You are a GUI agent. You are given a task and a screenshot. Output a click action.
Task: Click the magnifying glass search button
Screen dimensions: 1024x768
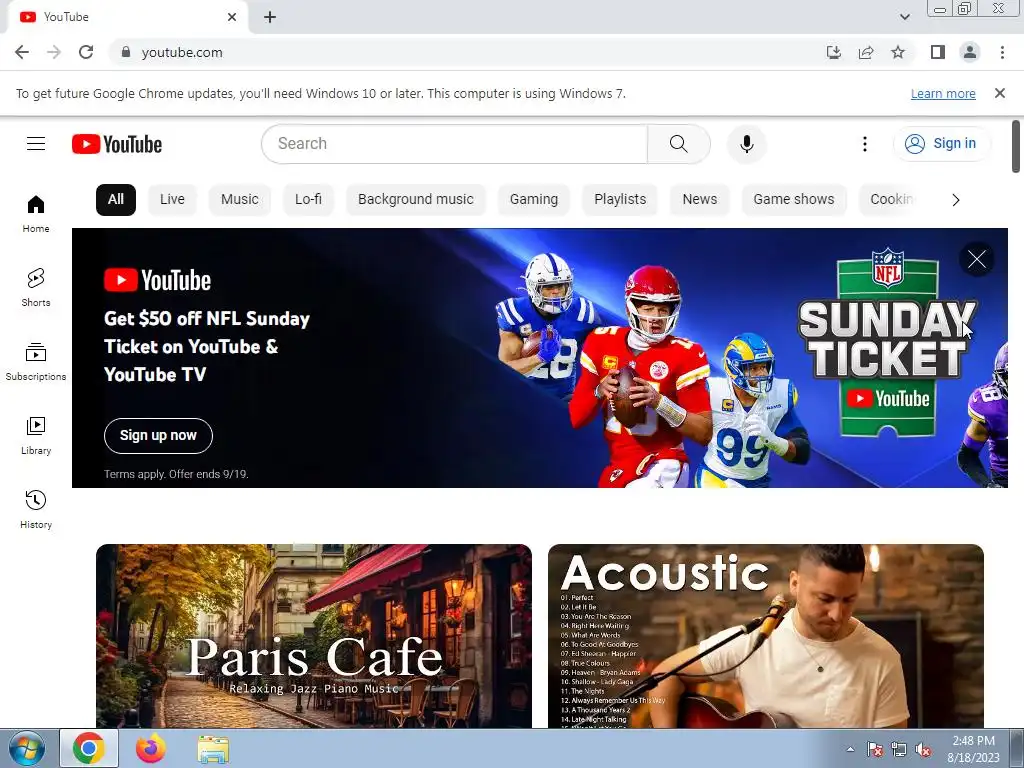(x=679, y=144)
